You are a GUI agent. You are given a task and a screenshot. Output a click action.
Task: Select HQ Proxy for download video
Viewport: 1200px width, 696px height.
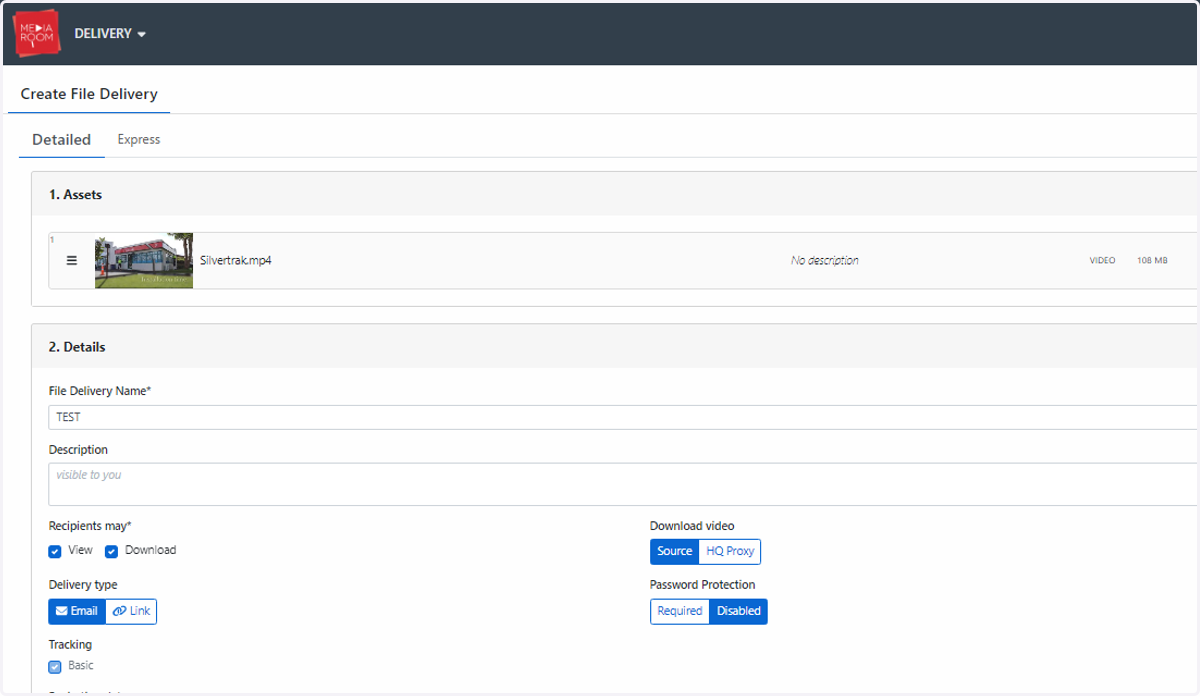coord(730,551)
